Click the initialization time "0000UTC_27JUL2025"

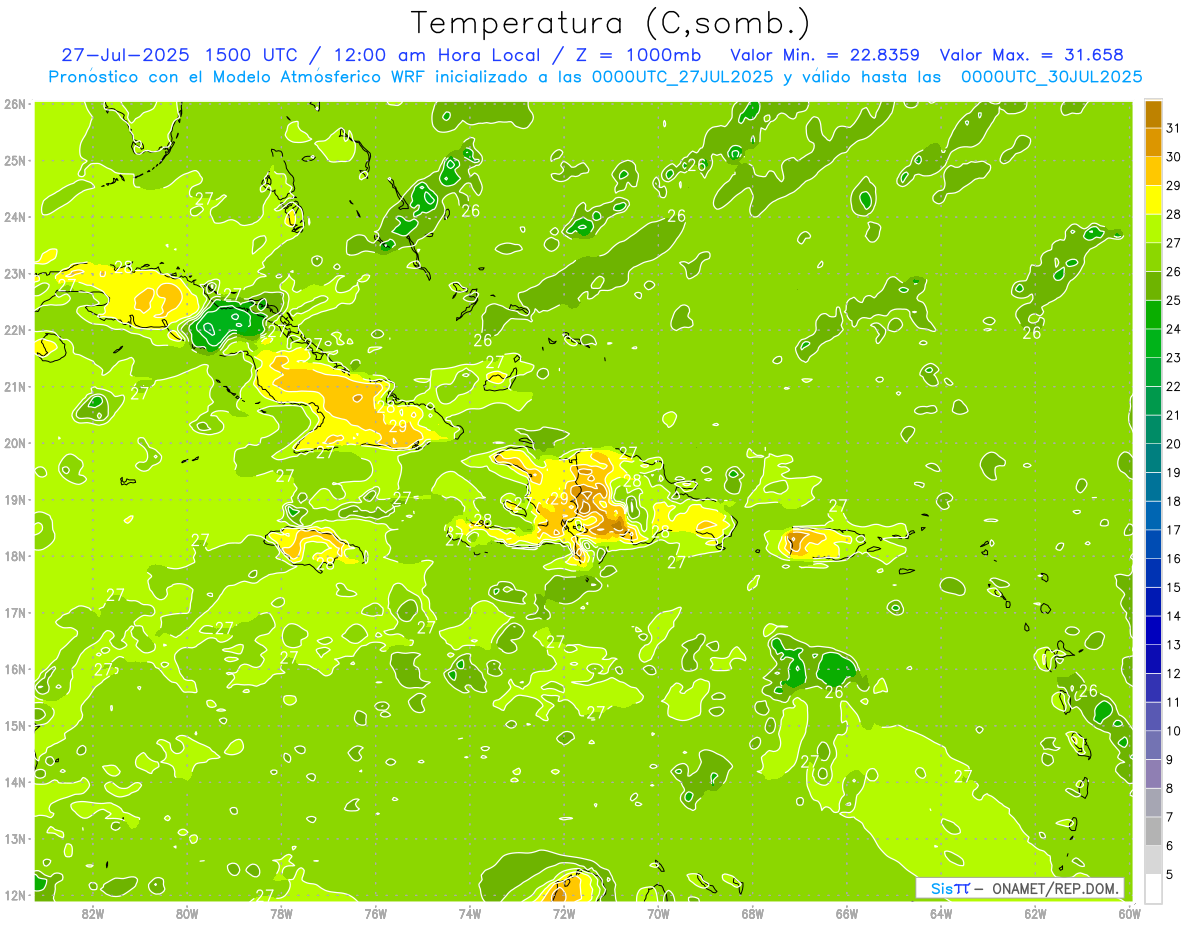[682, 76]
